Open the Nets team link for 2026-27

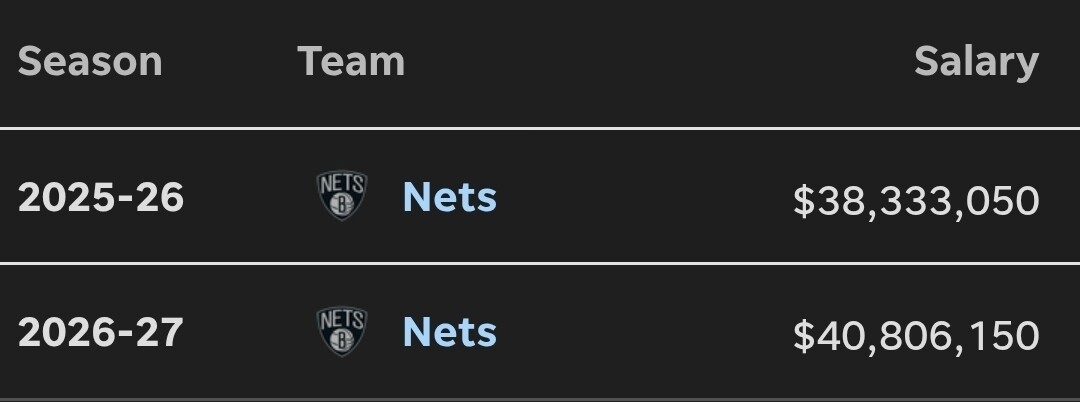[449, 332]
